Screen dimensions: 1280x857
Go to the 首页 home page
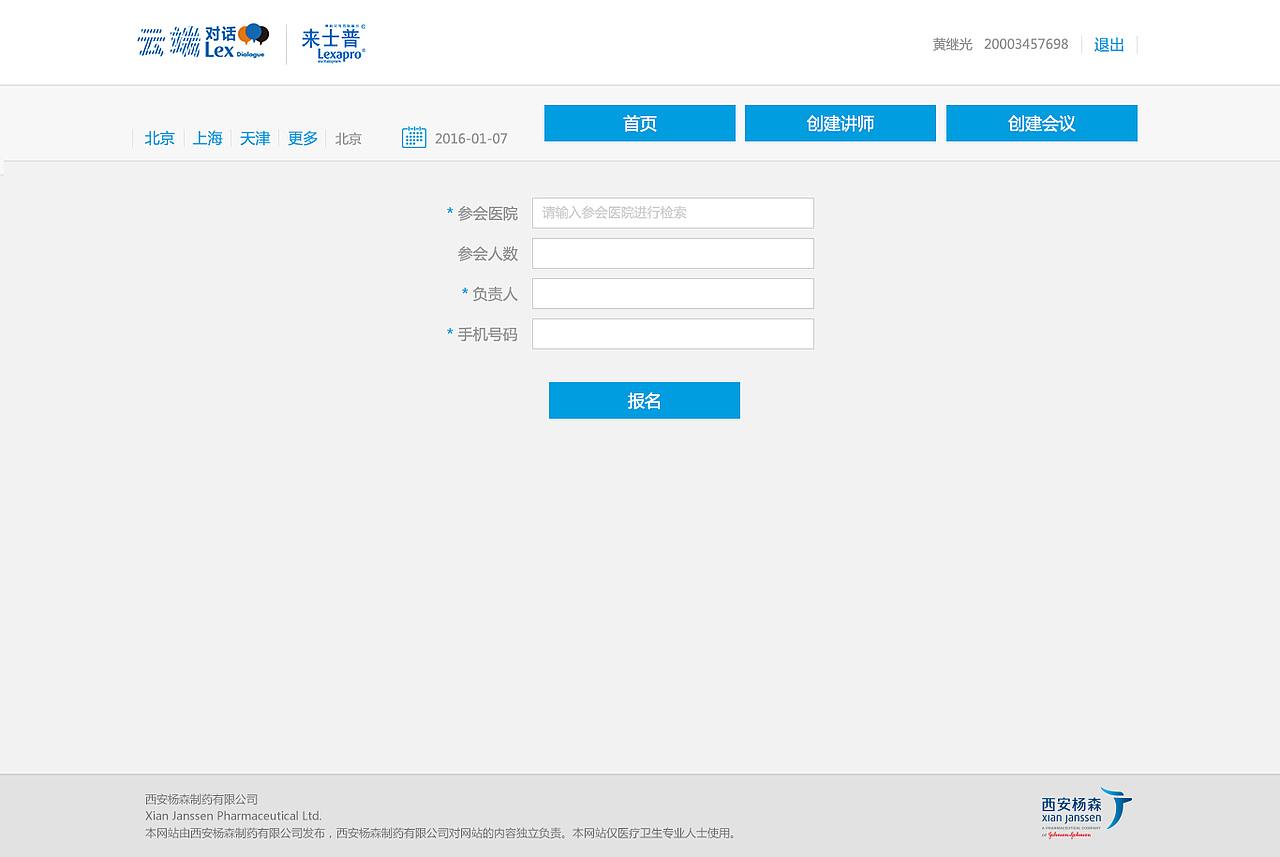(639, 123)
